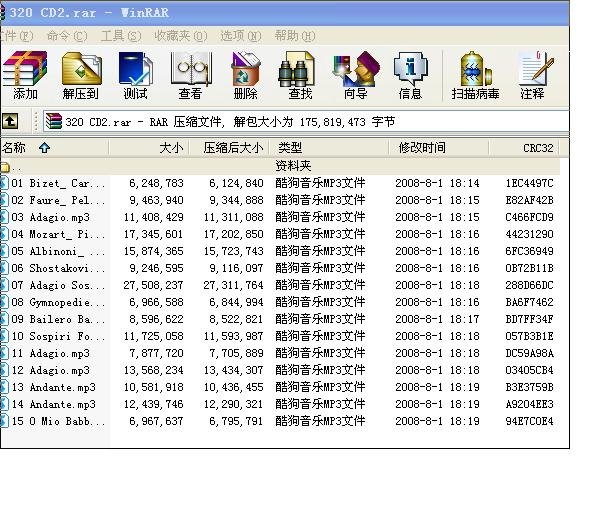Select file 08 Gymnopedie...
This screenshot has height=512, width=590.
click(58, 302)
